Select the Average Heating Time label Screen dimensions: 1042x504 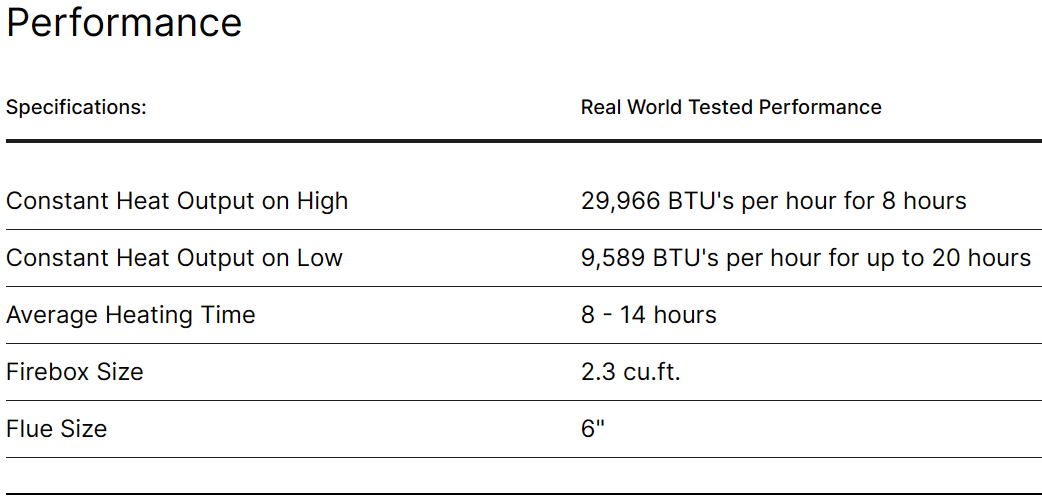pos(130,315)
